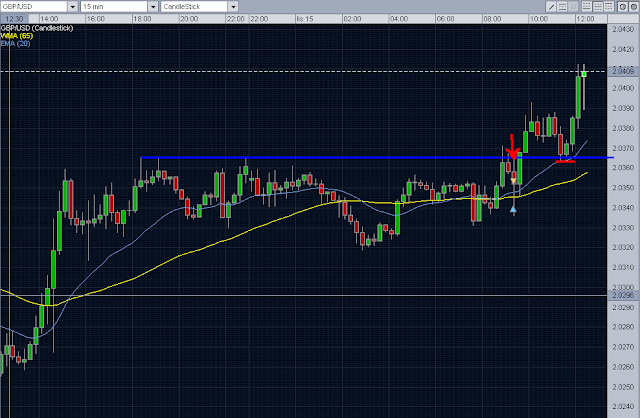
Task: Open the 15 min timeframe dropdown arrow
Action: pos(153,7)
